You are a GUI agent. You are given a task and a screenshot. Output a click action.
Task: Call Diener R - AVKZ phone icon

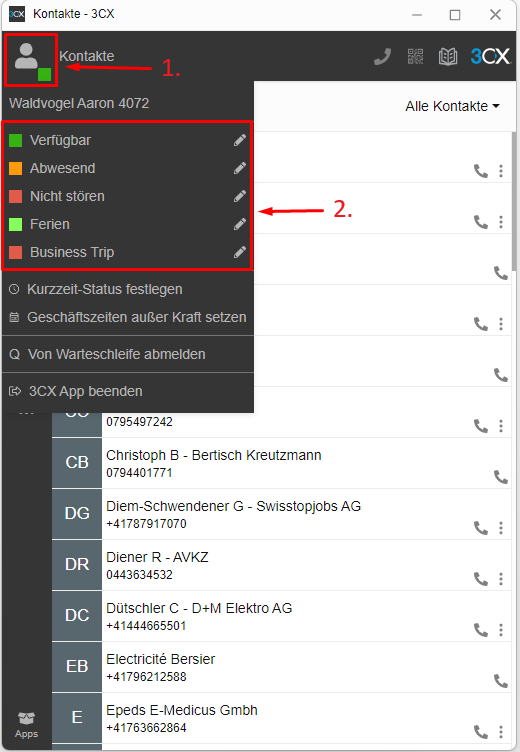pos(481,578)
